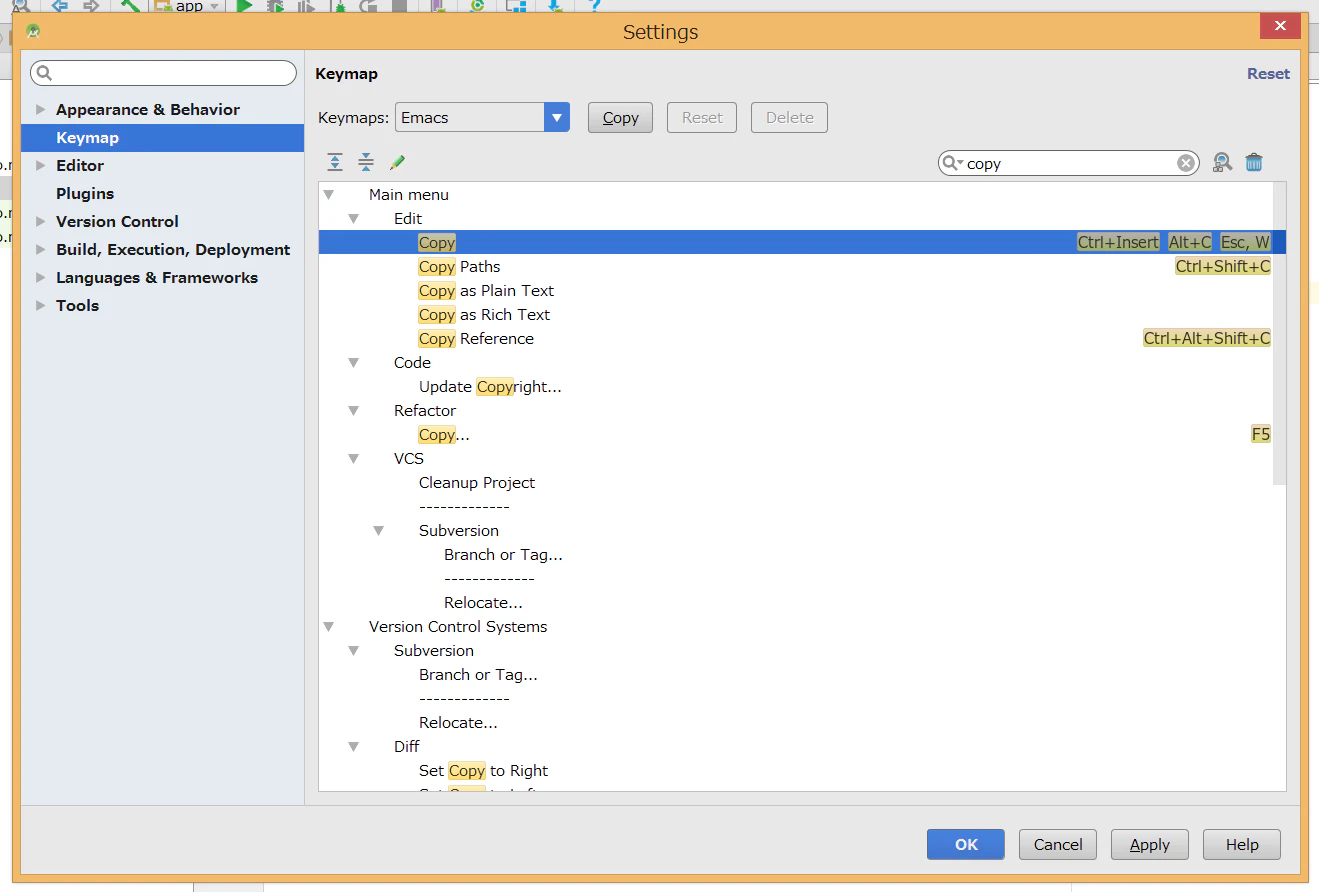1319x892 pixels.
Task: Click the pencil icon to edit shortcuts
Action: pyautogui.click(x=397, y=162)
